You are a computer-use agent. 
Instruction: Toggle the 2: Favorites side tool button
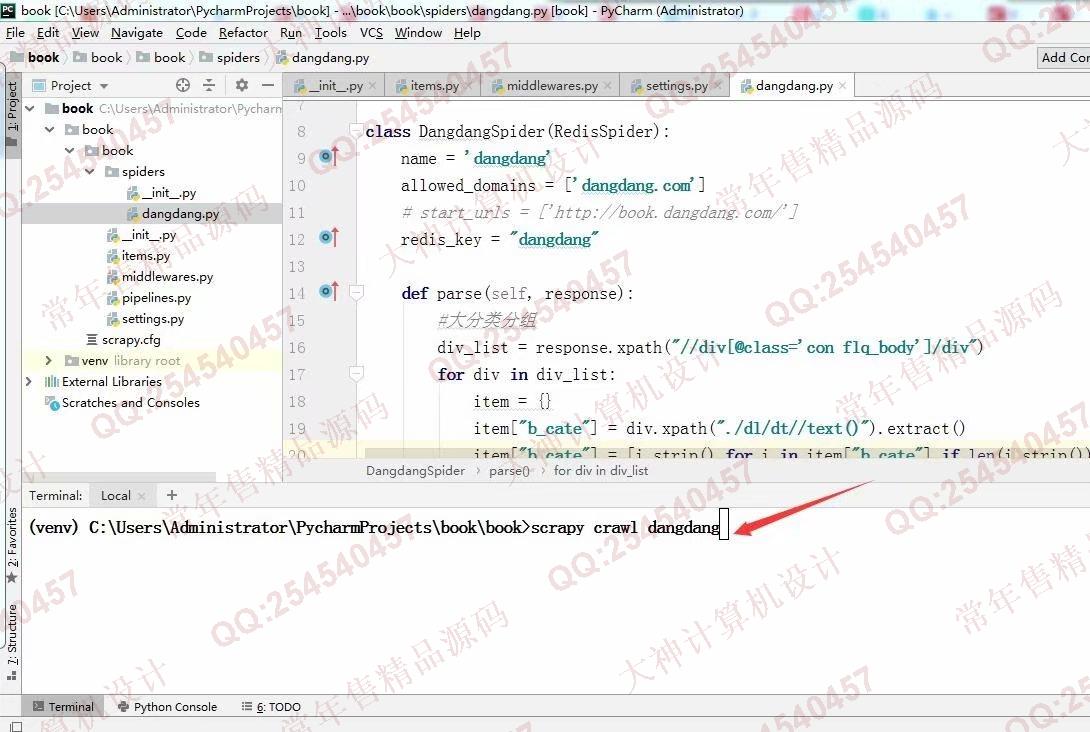pos(11,545)
